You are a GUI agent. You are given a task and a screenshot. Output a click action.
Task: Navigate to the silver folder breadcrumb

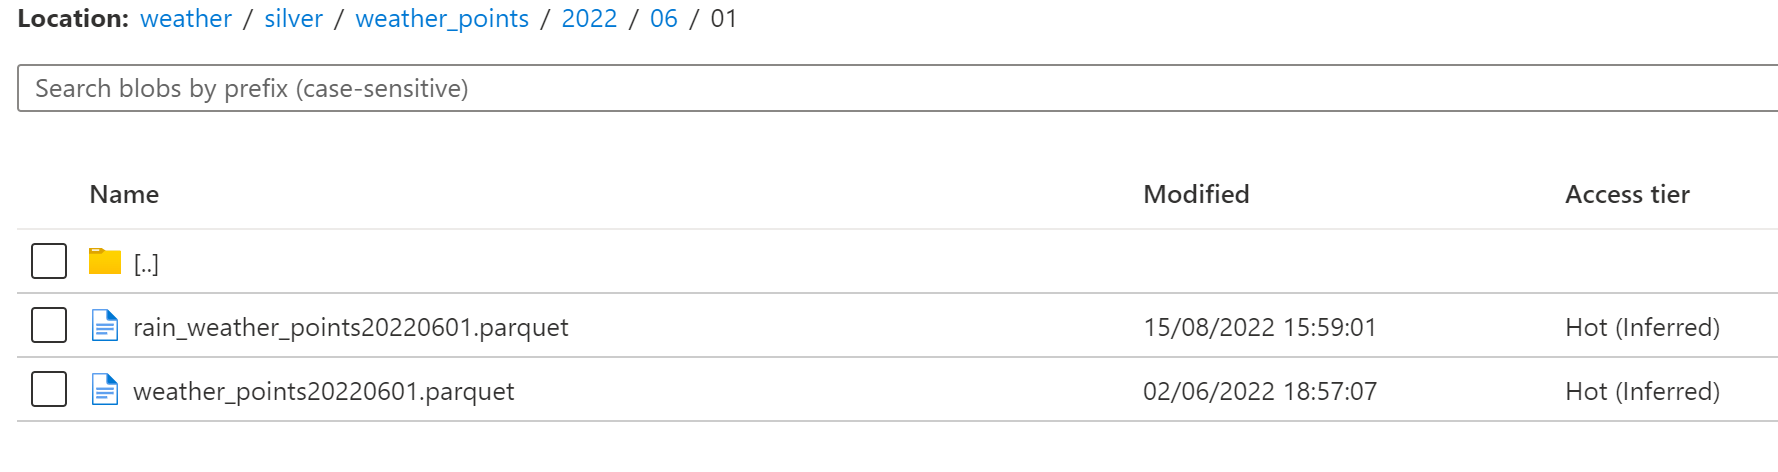[x=293, y=19]
